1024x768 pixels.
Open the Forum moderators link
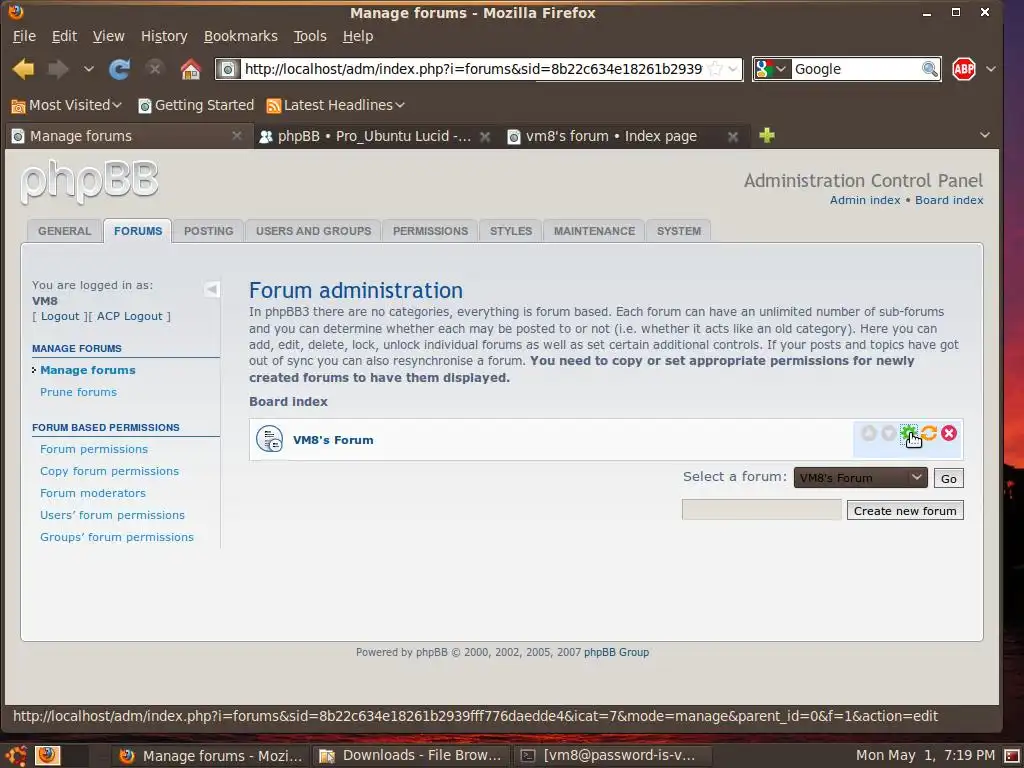pyautogui.click(x=93, y=493)
